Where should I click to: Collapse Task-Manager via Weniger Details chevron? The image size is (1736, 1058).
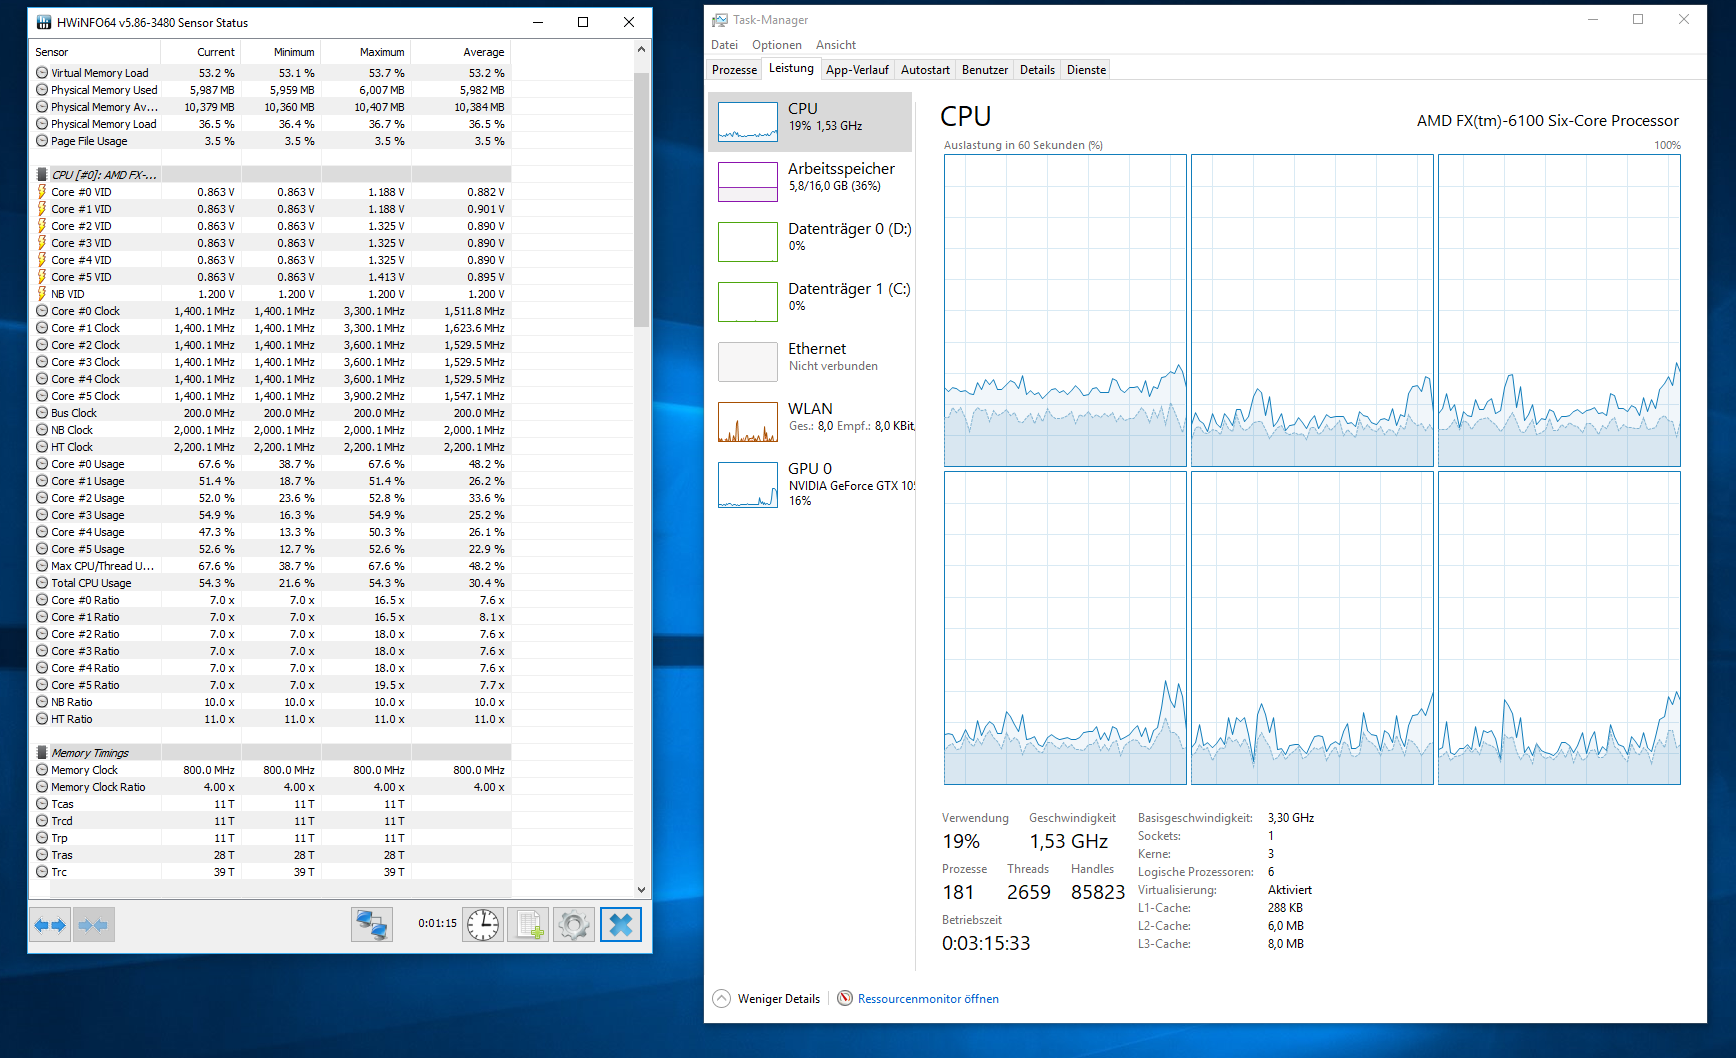click(721, 998)
